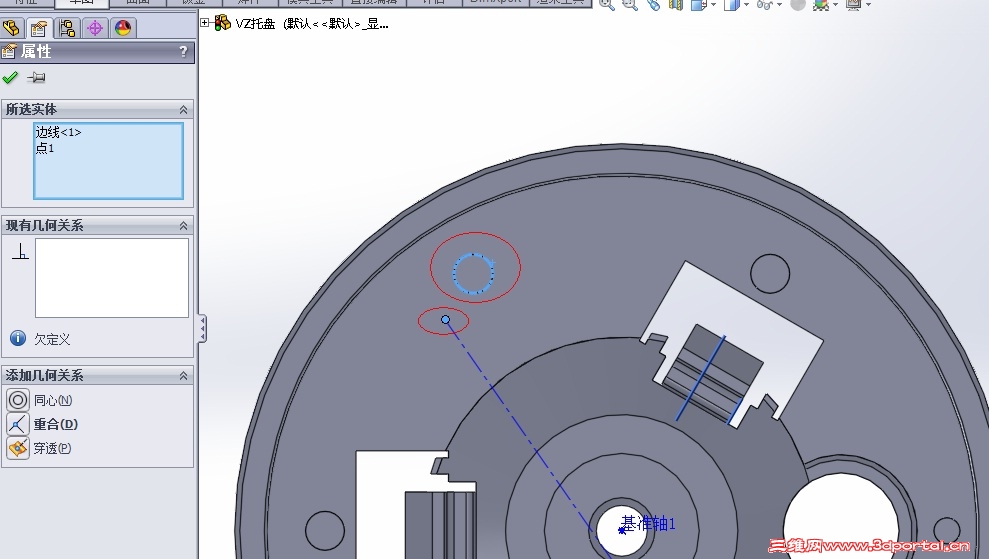Click Previous View icon in heads-up toolbar
This screenshot has height=559, width=989.
pos(653,4)
